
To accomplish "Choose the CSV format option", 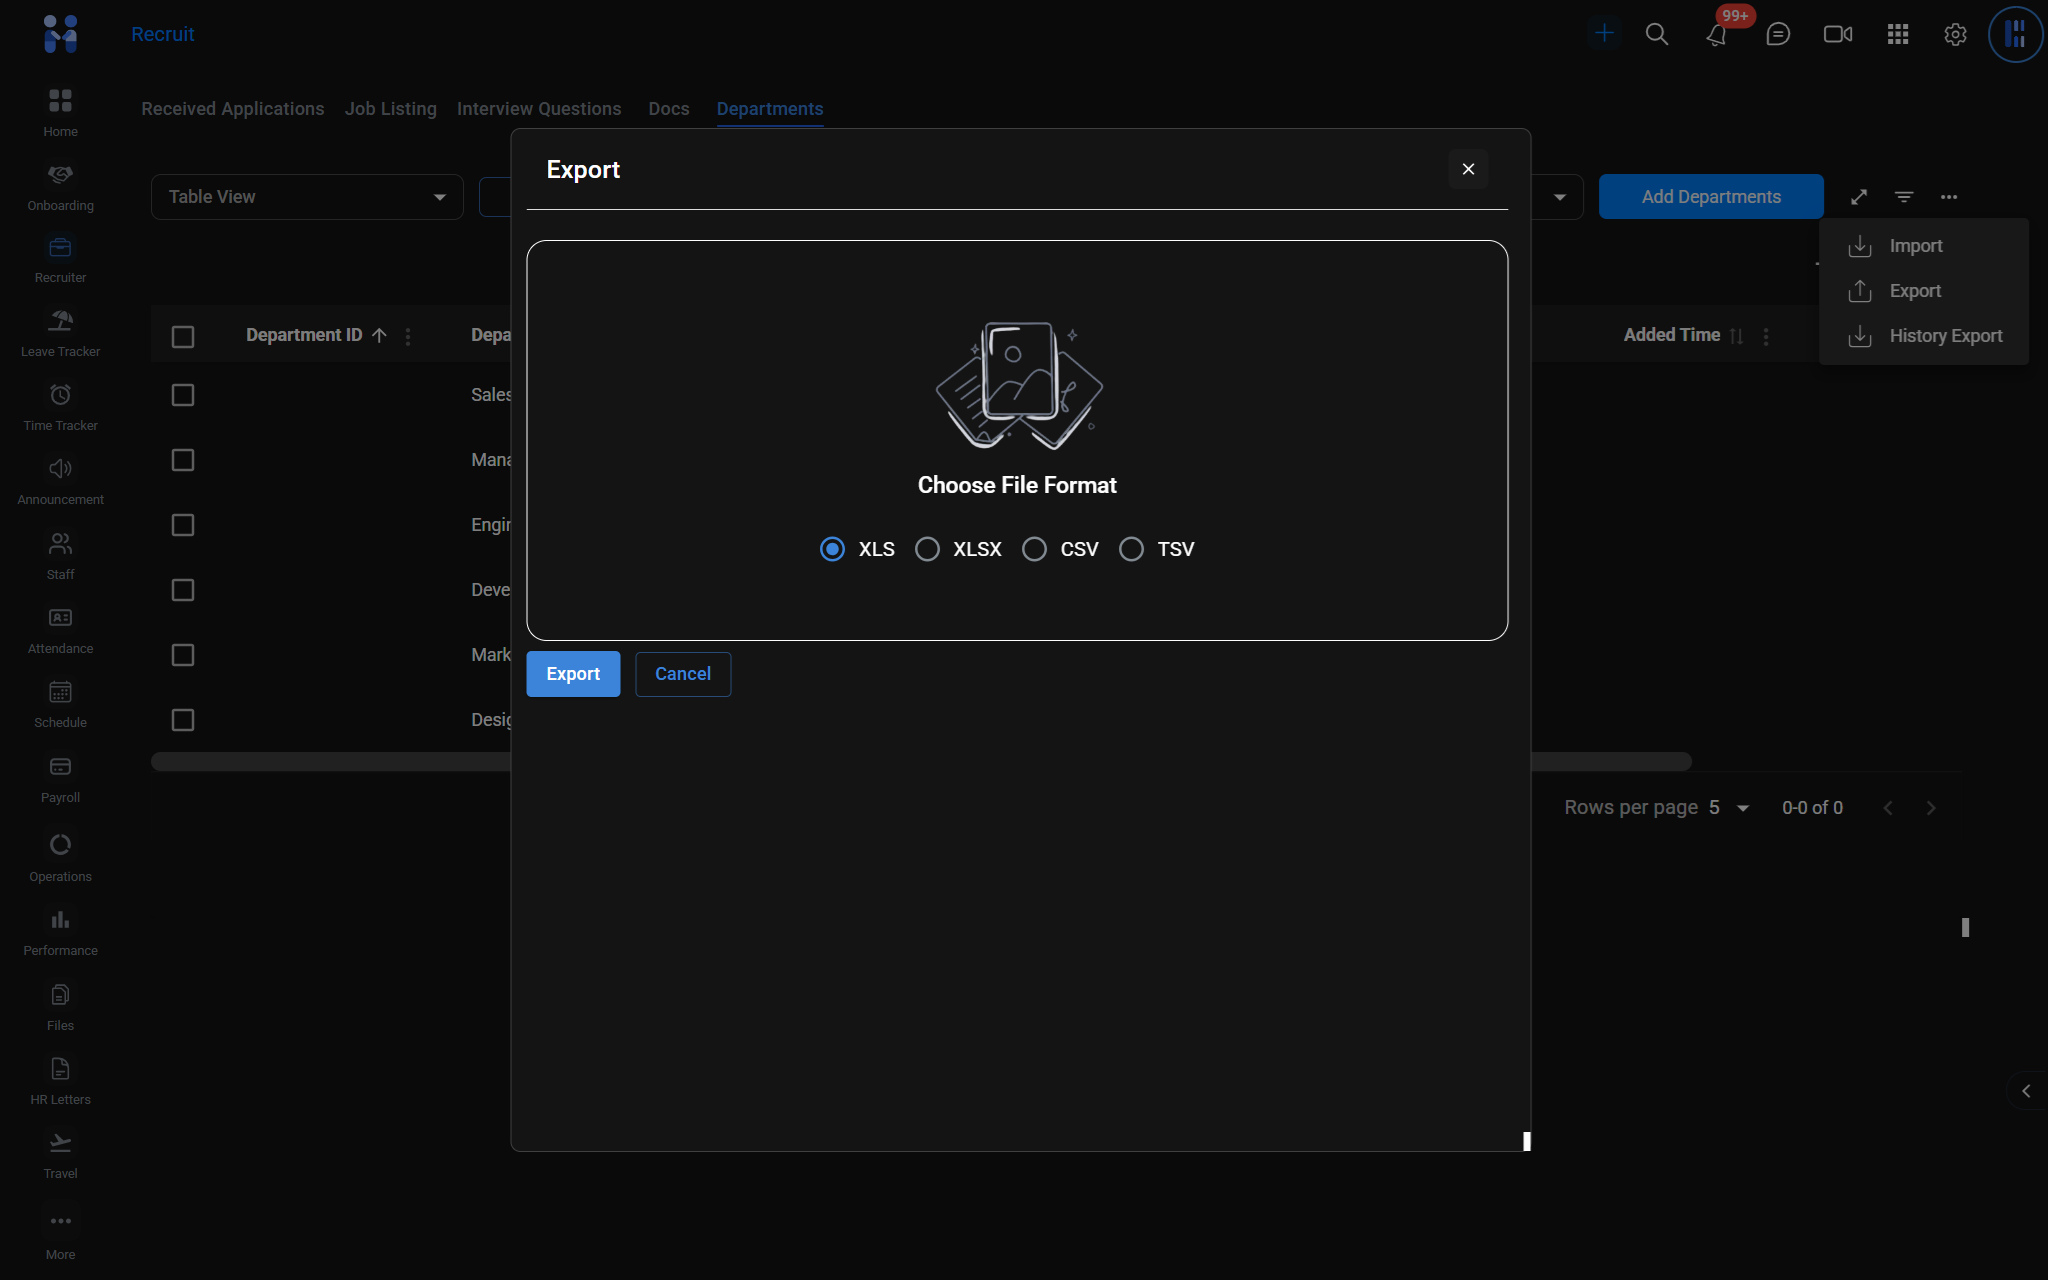I will pos(1034,549).
